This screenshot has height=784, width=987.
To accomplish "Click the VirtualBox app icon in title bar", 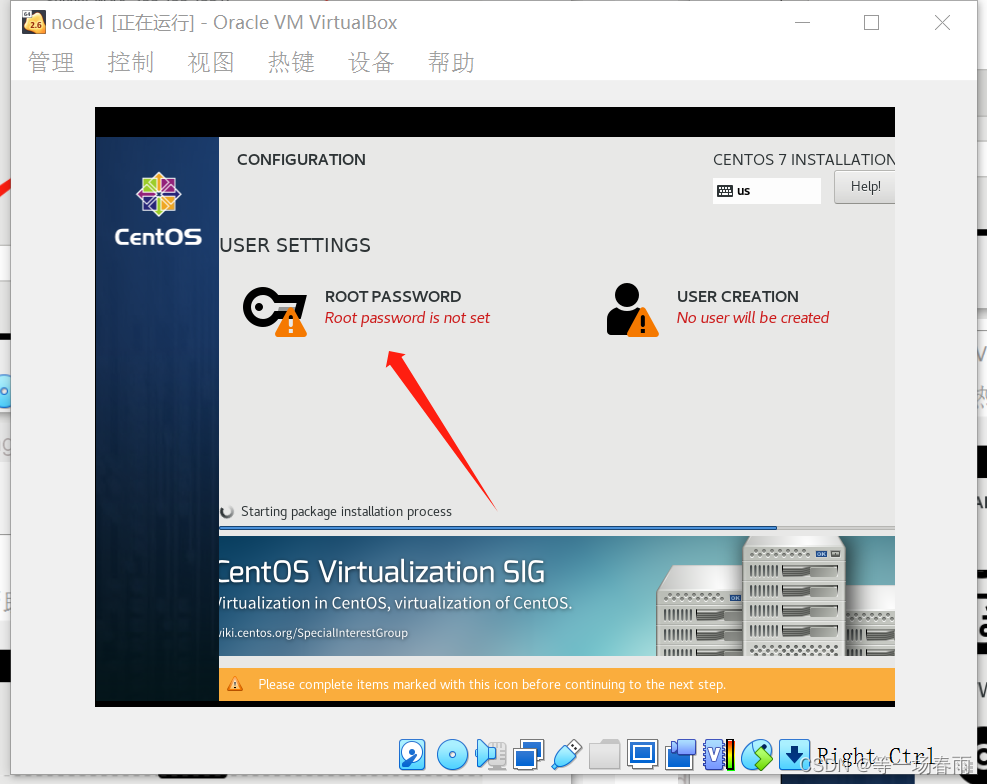I will tap(34, 23).
